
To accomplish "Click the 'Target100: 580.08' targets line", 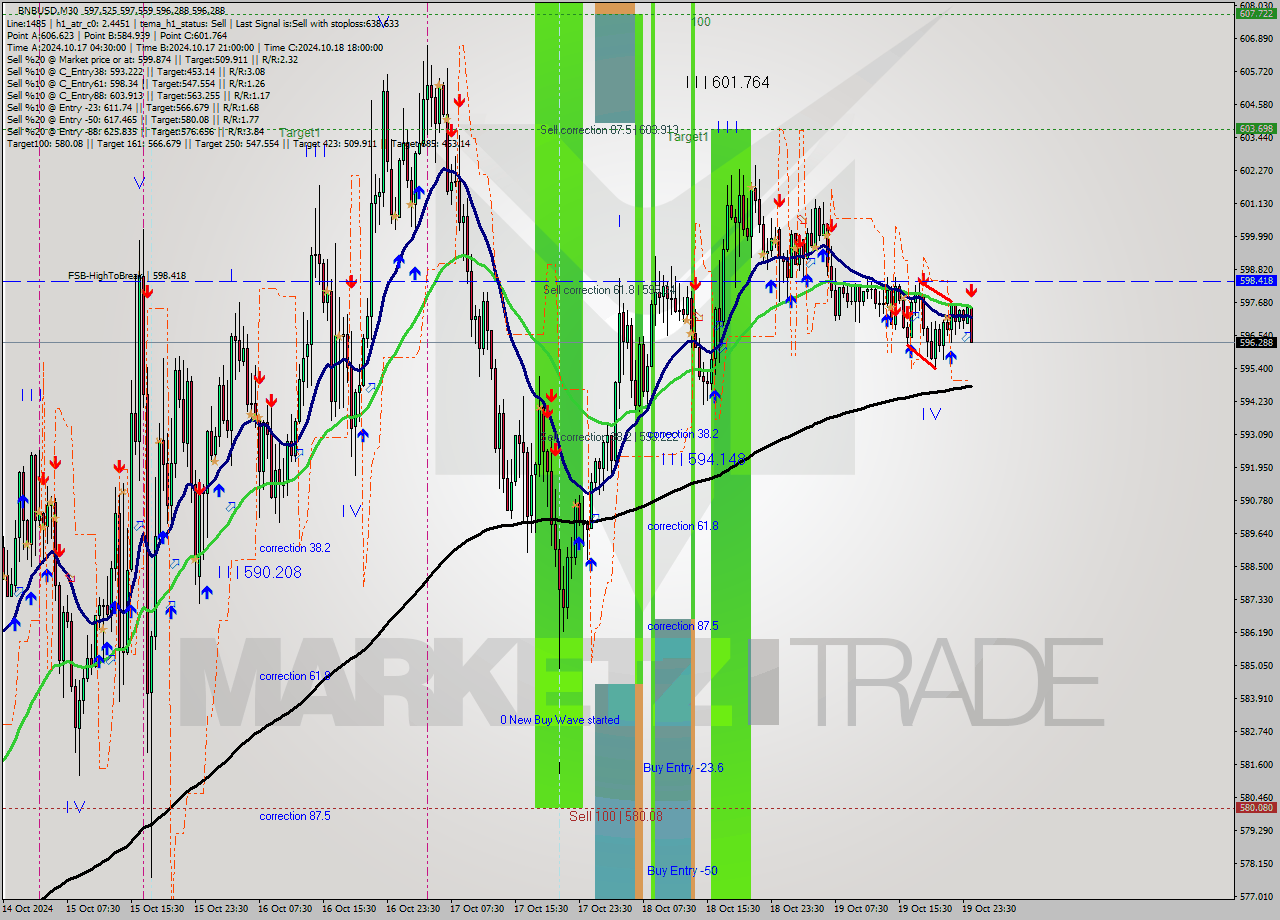I will (x=238, y=143).
